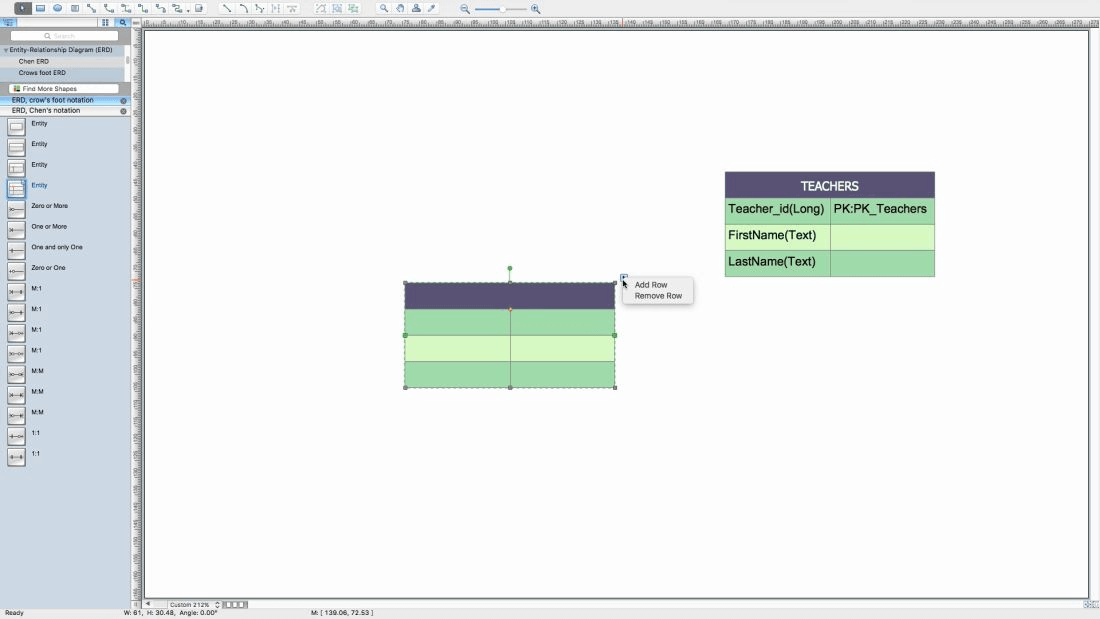Open the Custom 212% zoom dropdown
The height and width of the screenshot is (619, 1100).
click(194, 604)
